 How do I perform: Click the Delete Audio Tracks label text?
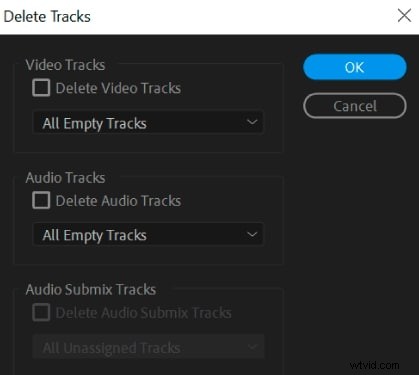pos(118,201)
